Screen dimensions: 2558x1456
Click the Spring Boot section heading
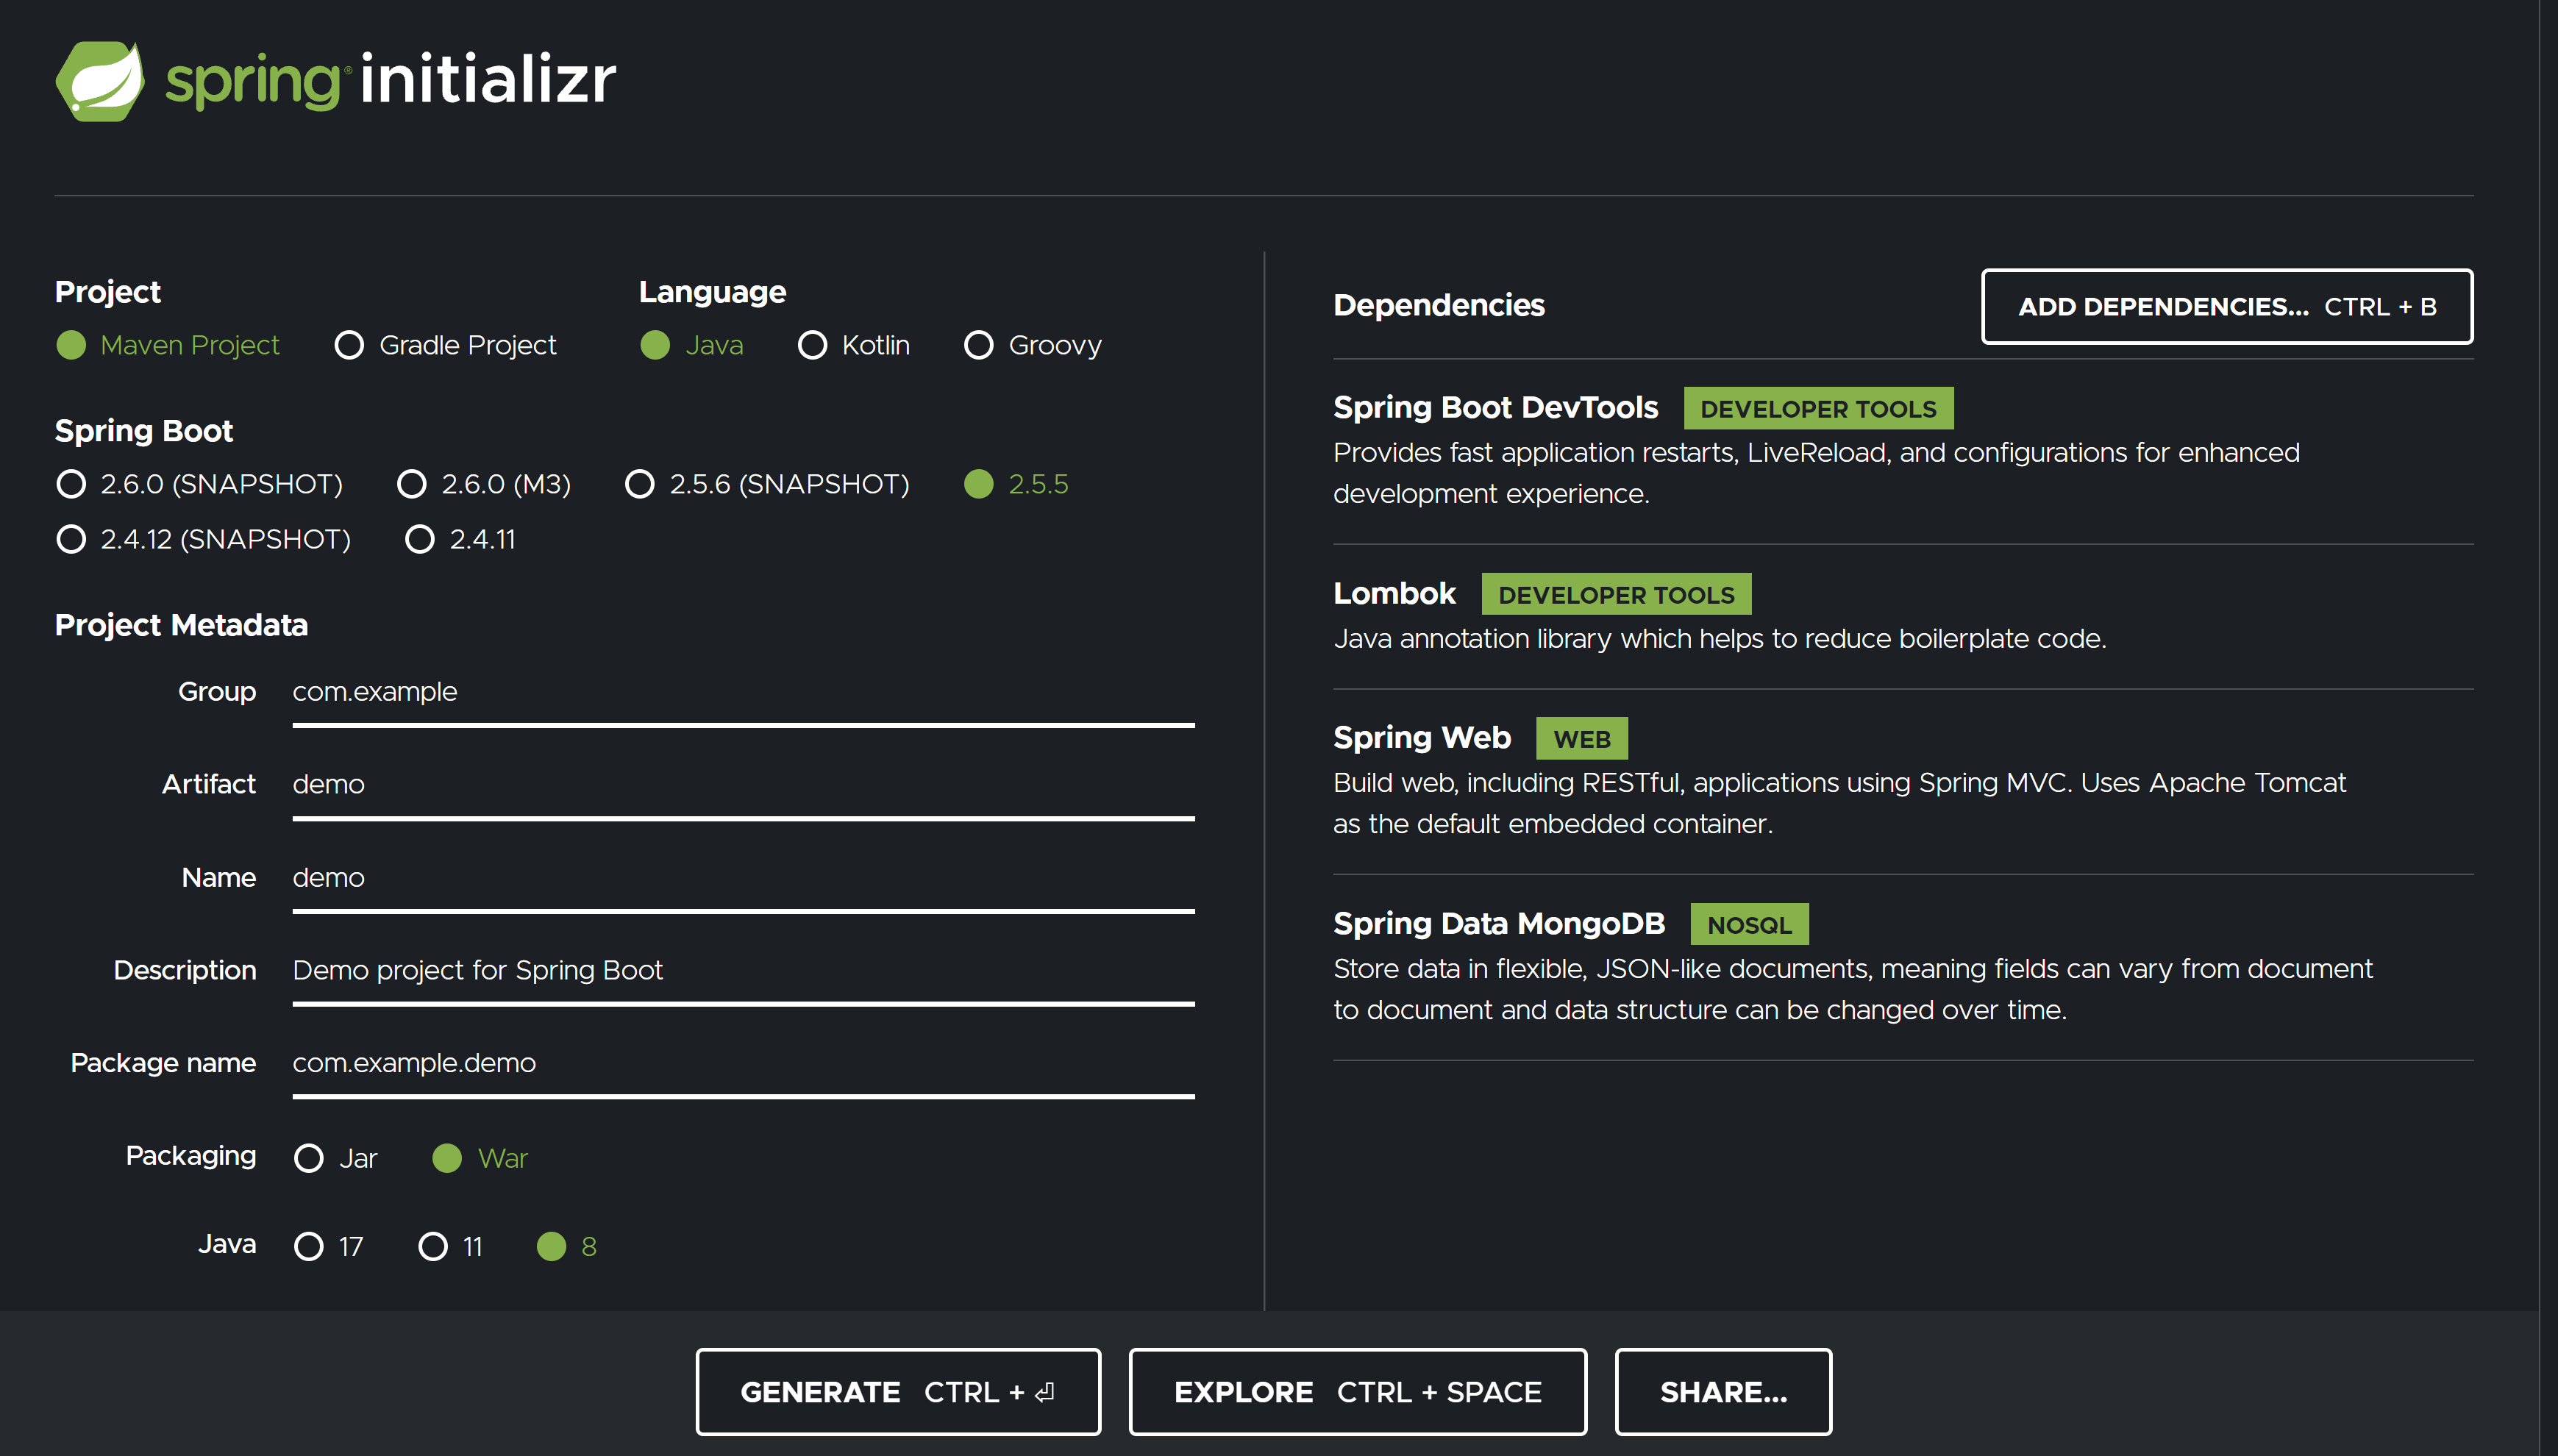click(x=143, y=431)
